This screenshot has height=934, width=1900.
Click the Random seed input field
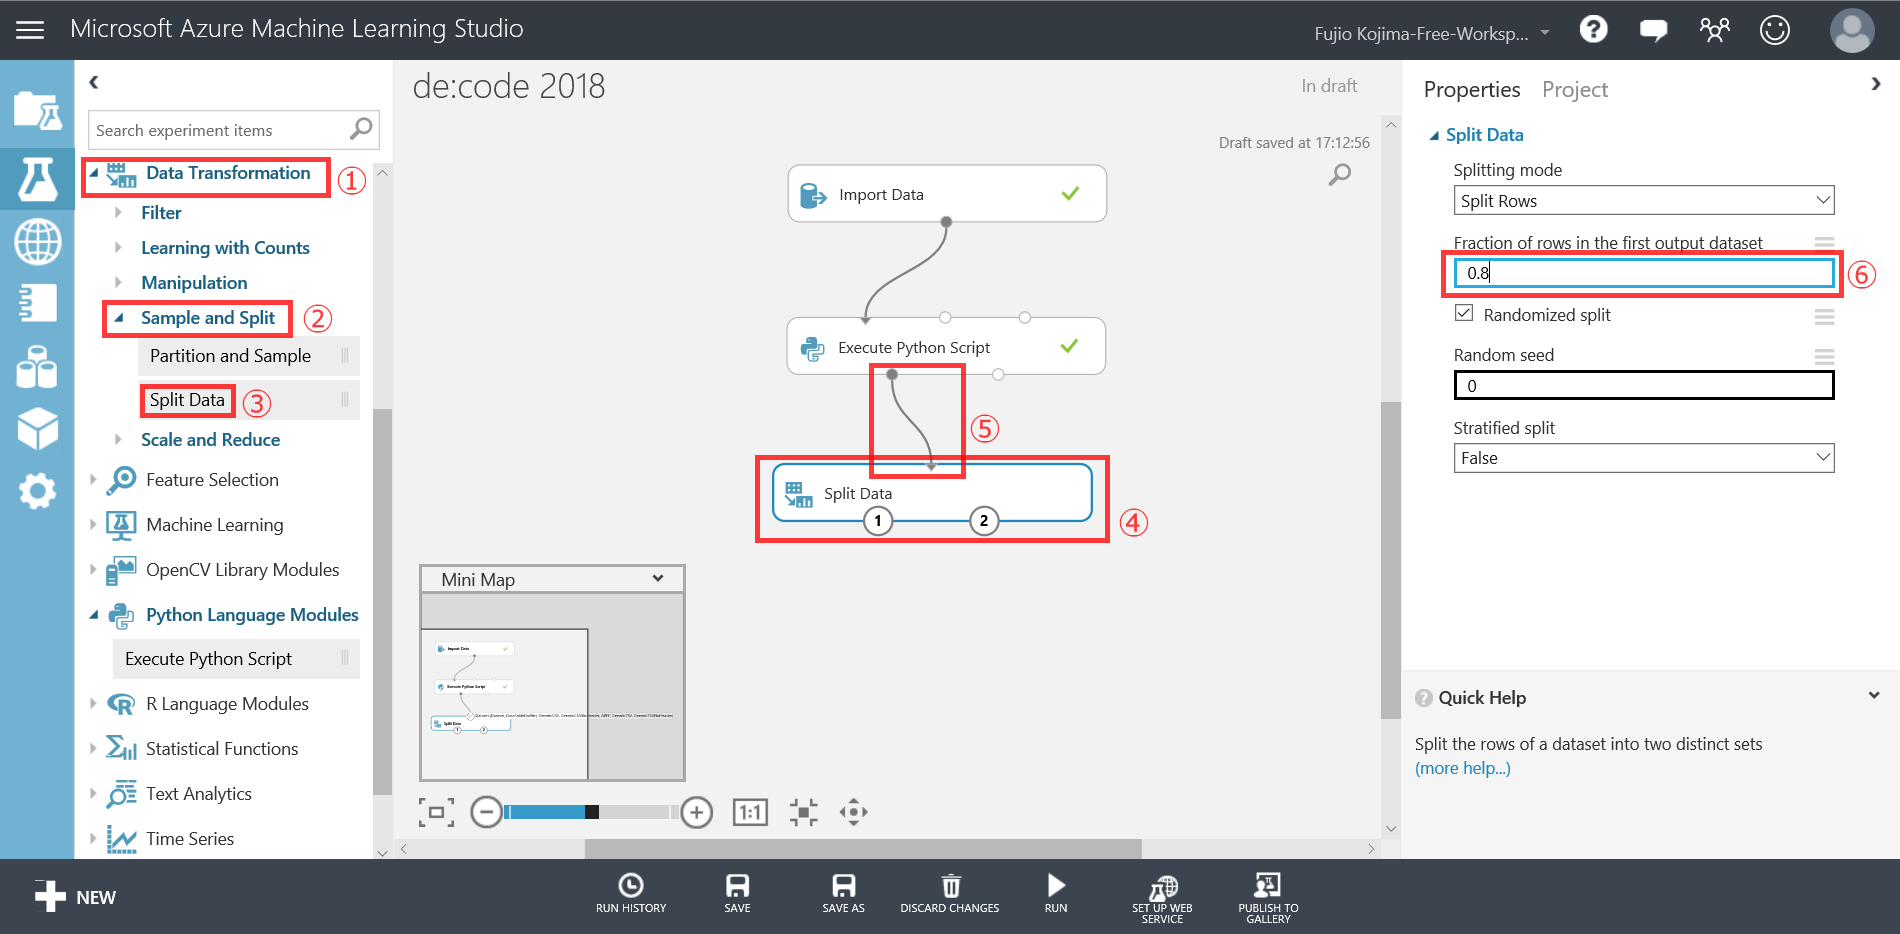(x=1643, y=385)
